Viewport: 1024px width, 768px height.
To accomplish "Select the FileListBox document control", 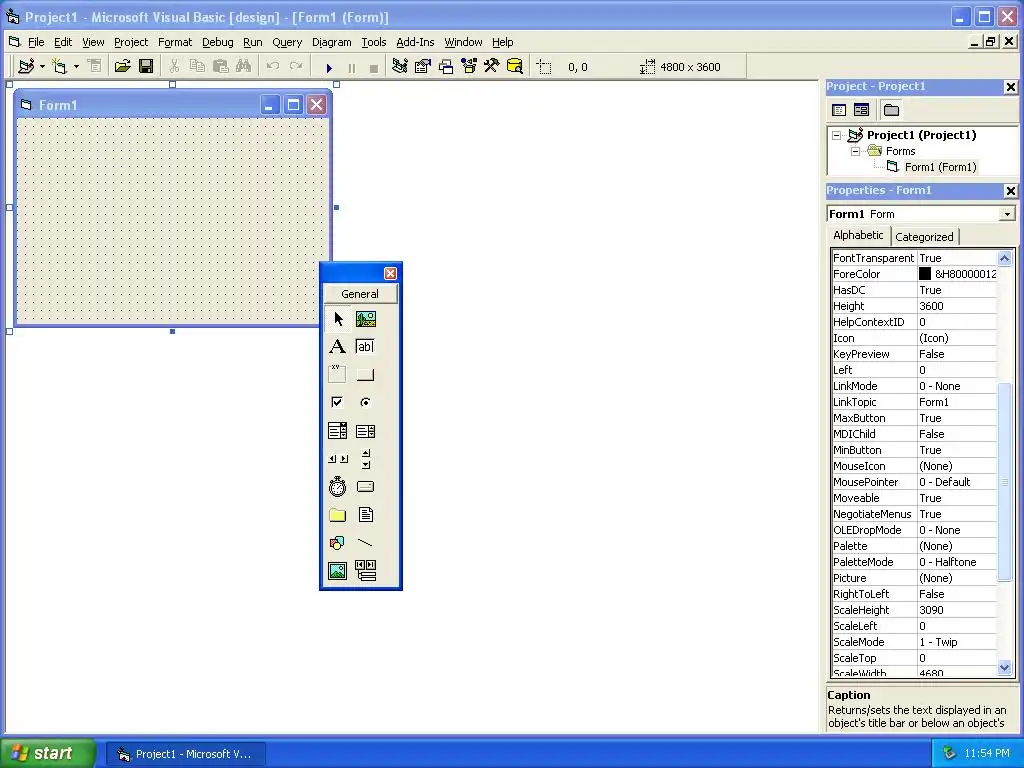I will pyautogui.click(x=366, y=515).
